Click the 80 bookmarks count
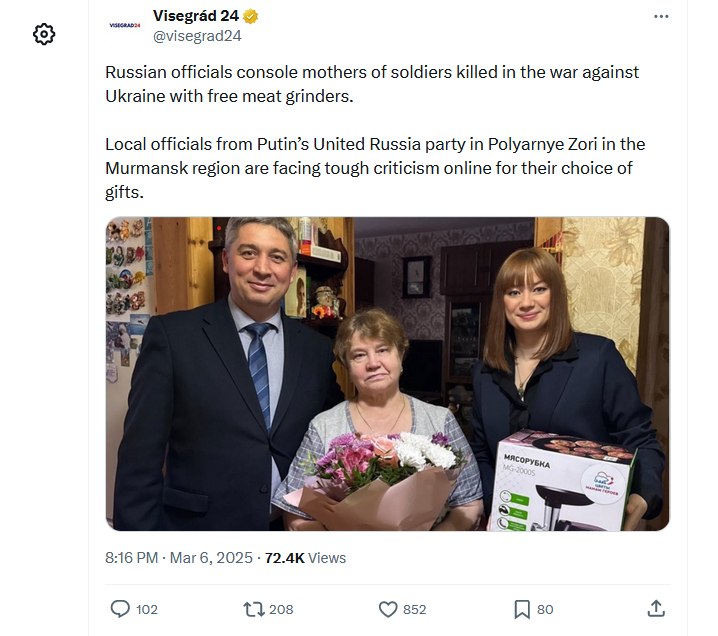The image size is (718, 636). pyautogui.click(x=545, y=609)
